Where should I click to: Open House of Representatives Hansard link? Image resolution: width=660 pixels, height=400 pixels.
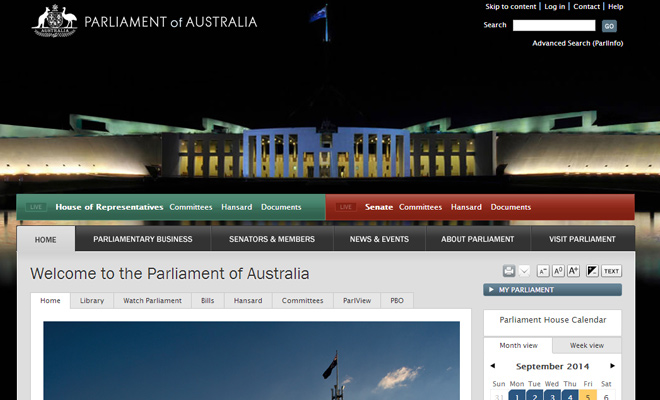point(237,207)
